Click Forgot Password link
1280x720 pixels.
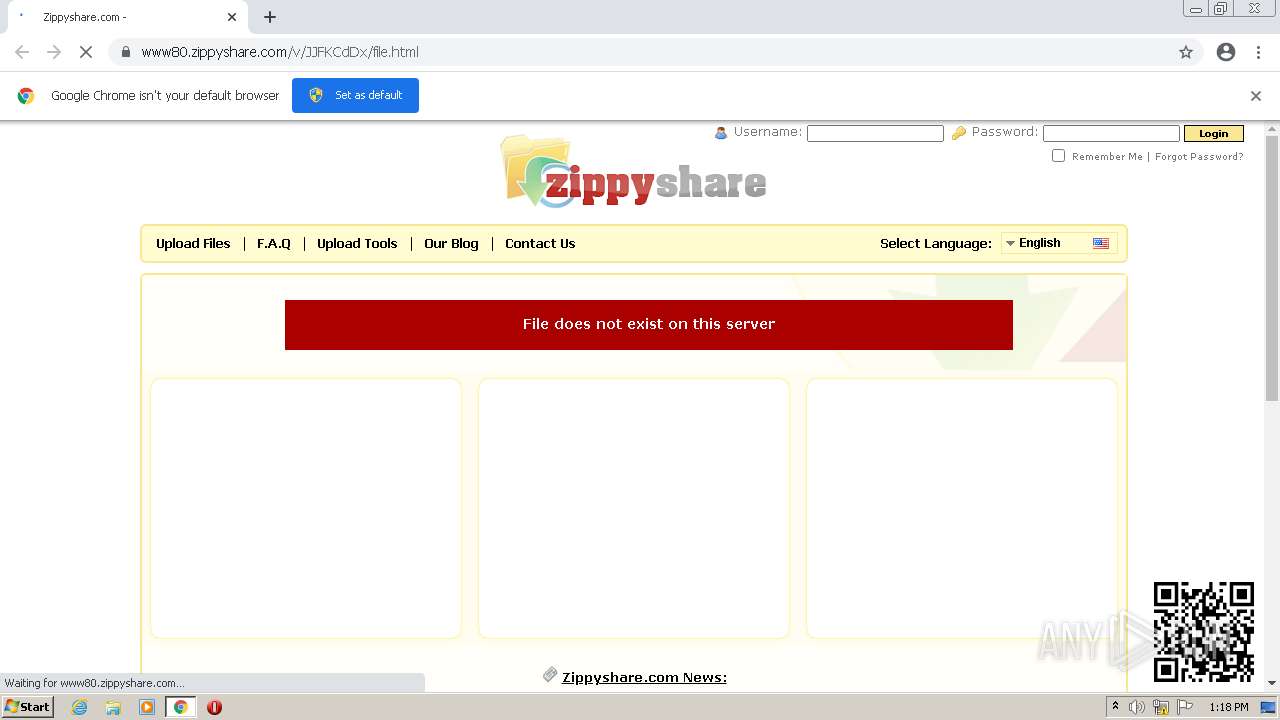(1199, 156)
